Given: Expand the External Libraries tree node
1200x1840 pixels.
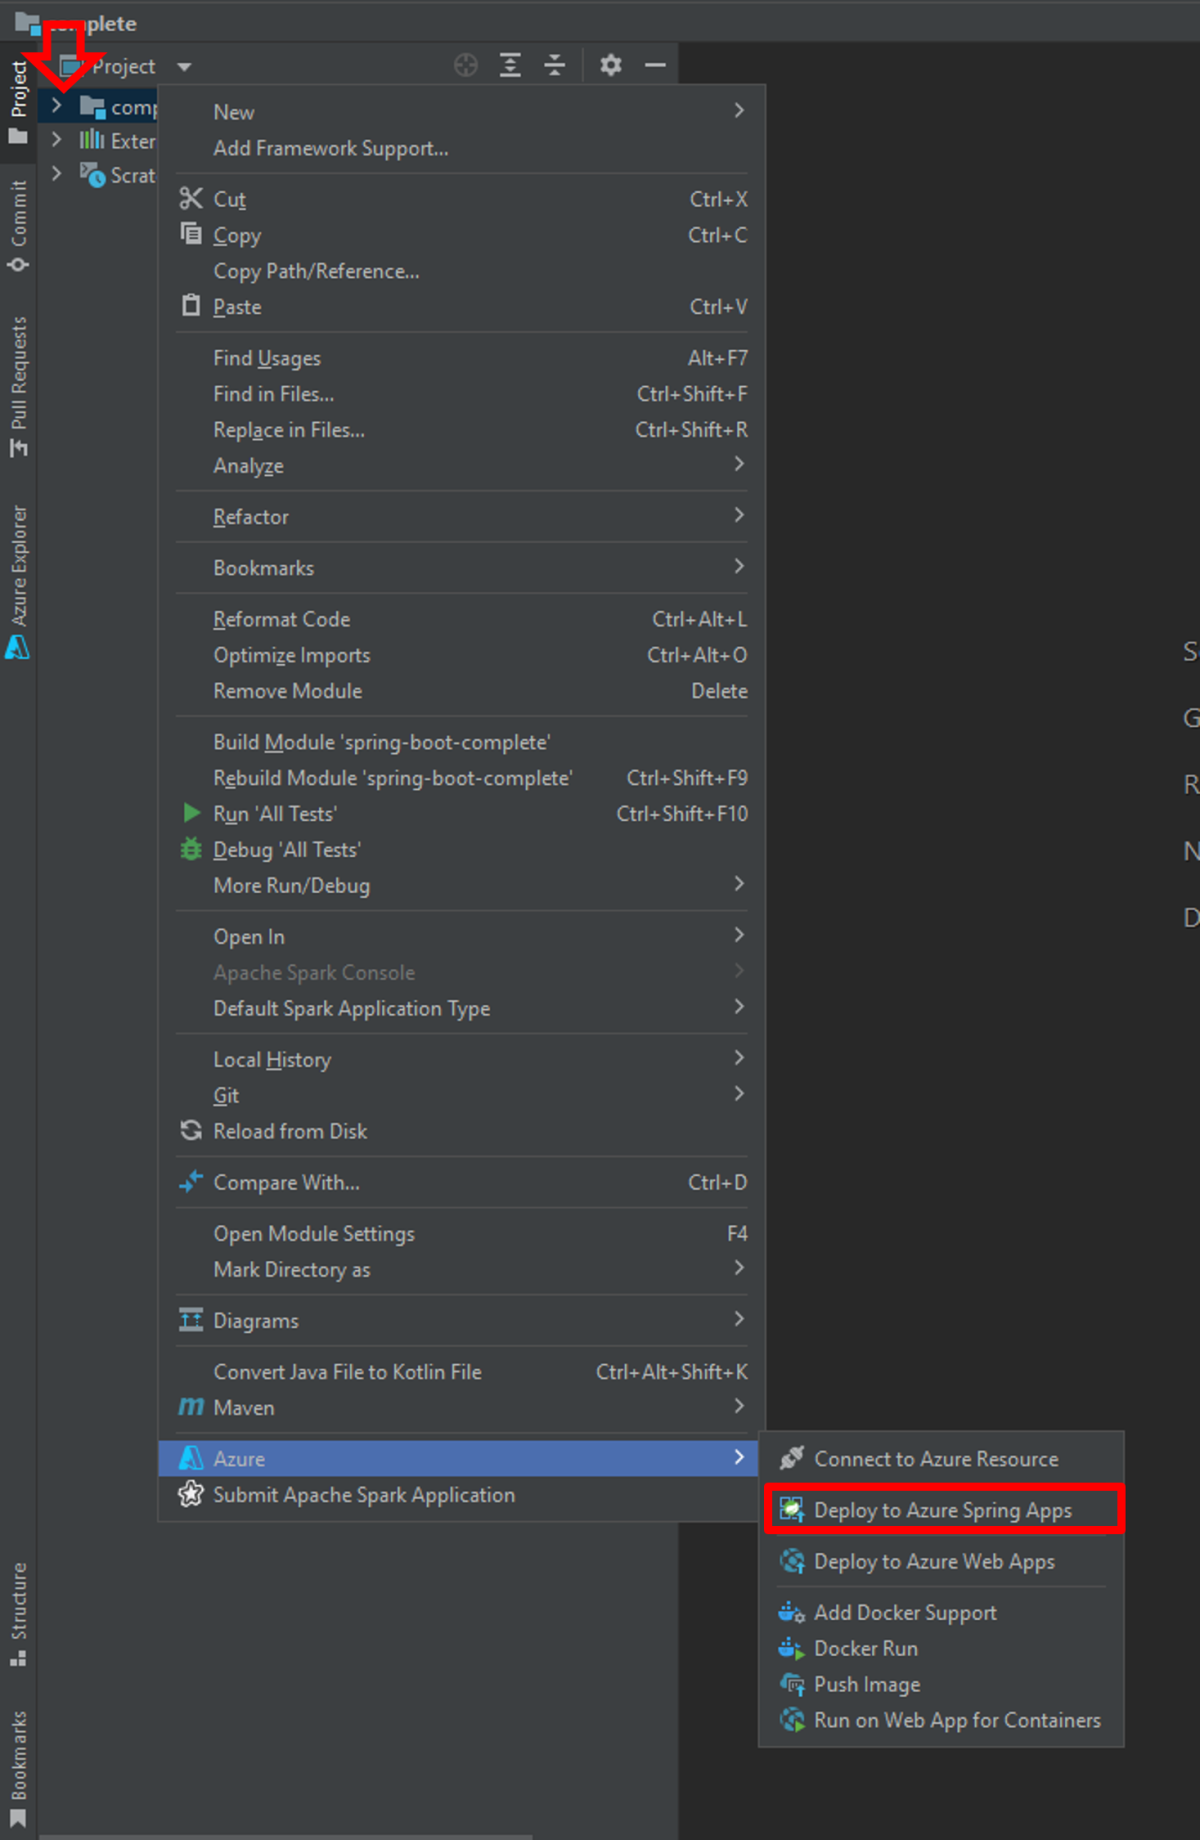Looking at the screenshot, I should pyautogui.click(x=57, y=139).
